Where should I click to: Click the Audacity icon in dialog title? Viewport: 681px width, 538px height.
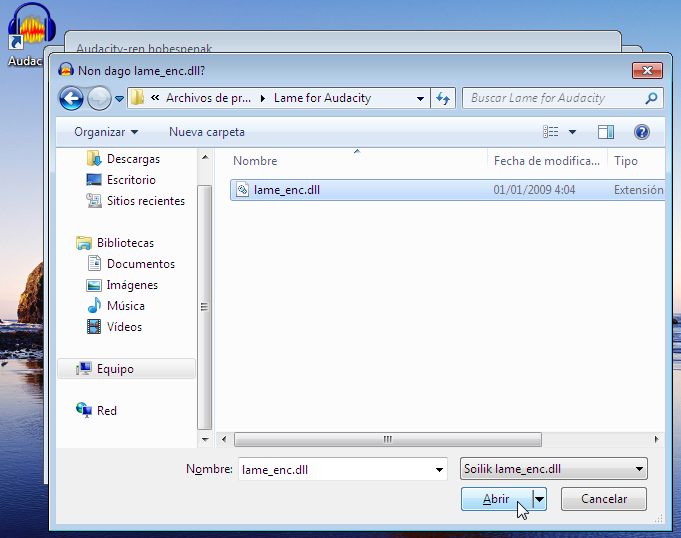[66, 70]
